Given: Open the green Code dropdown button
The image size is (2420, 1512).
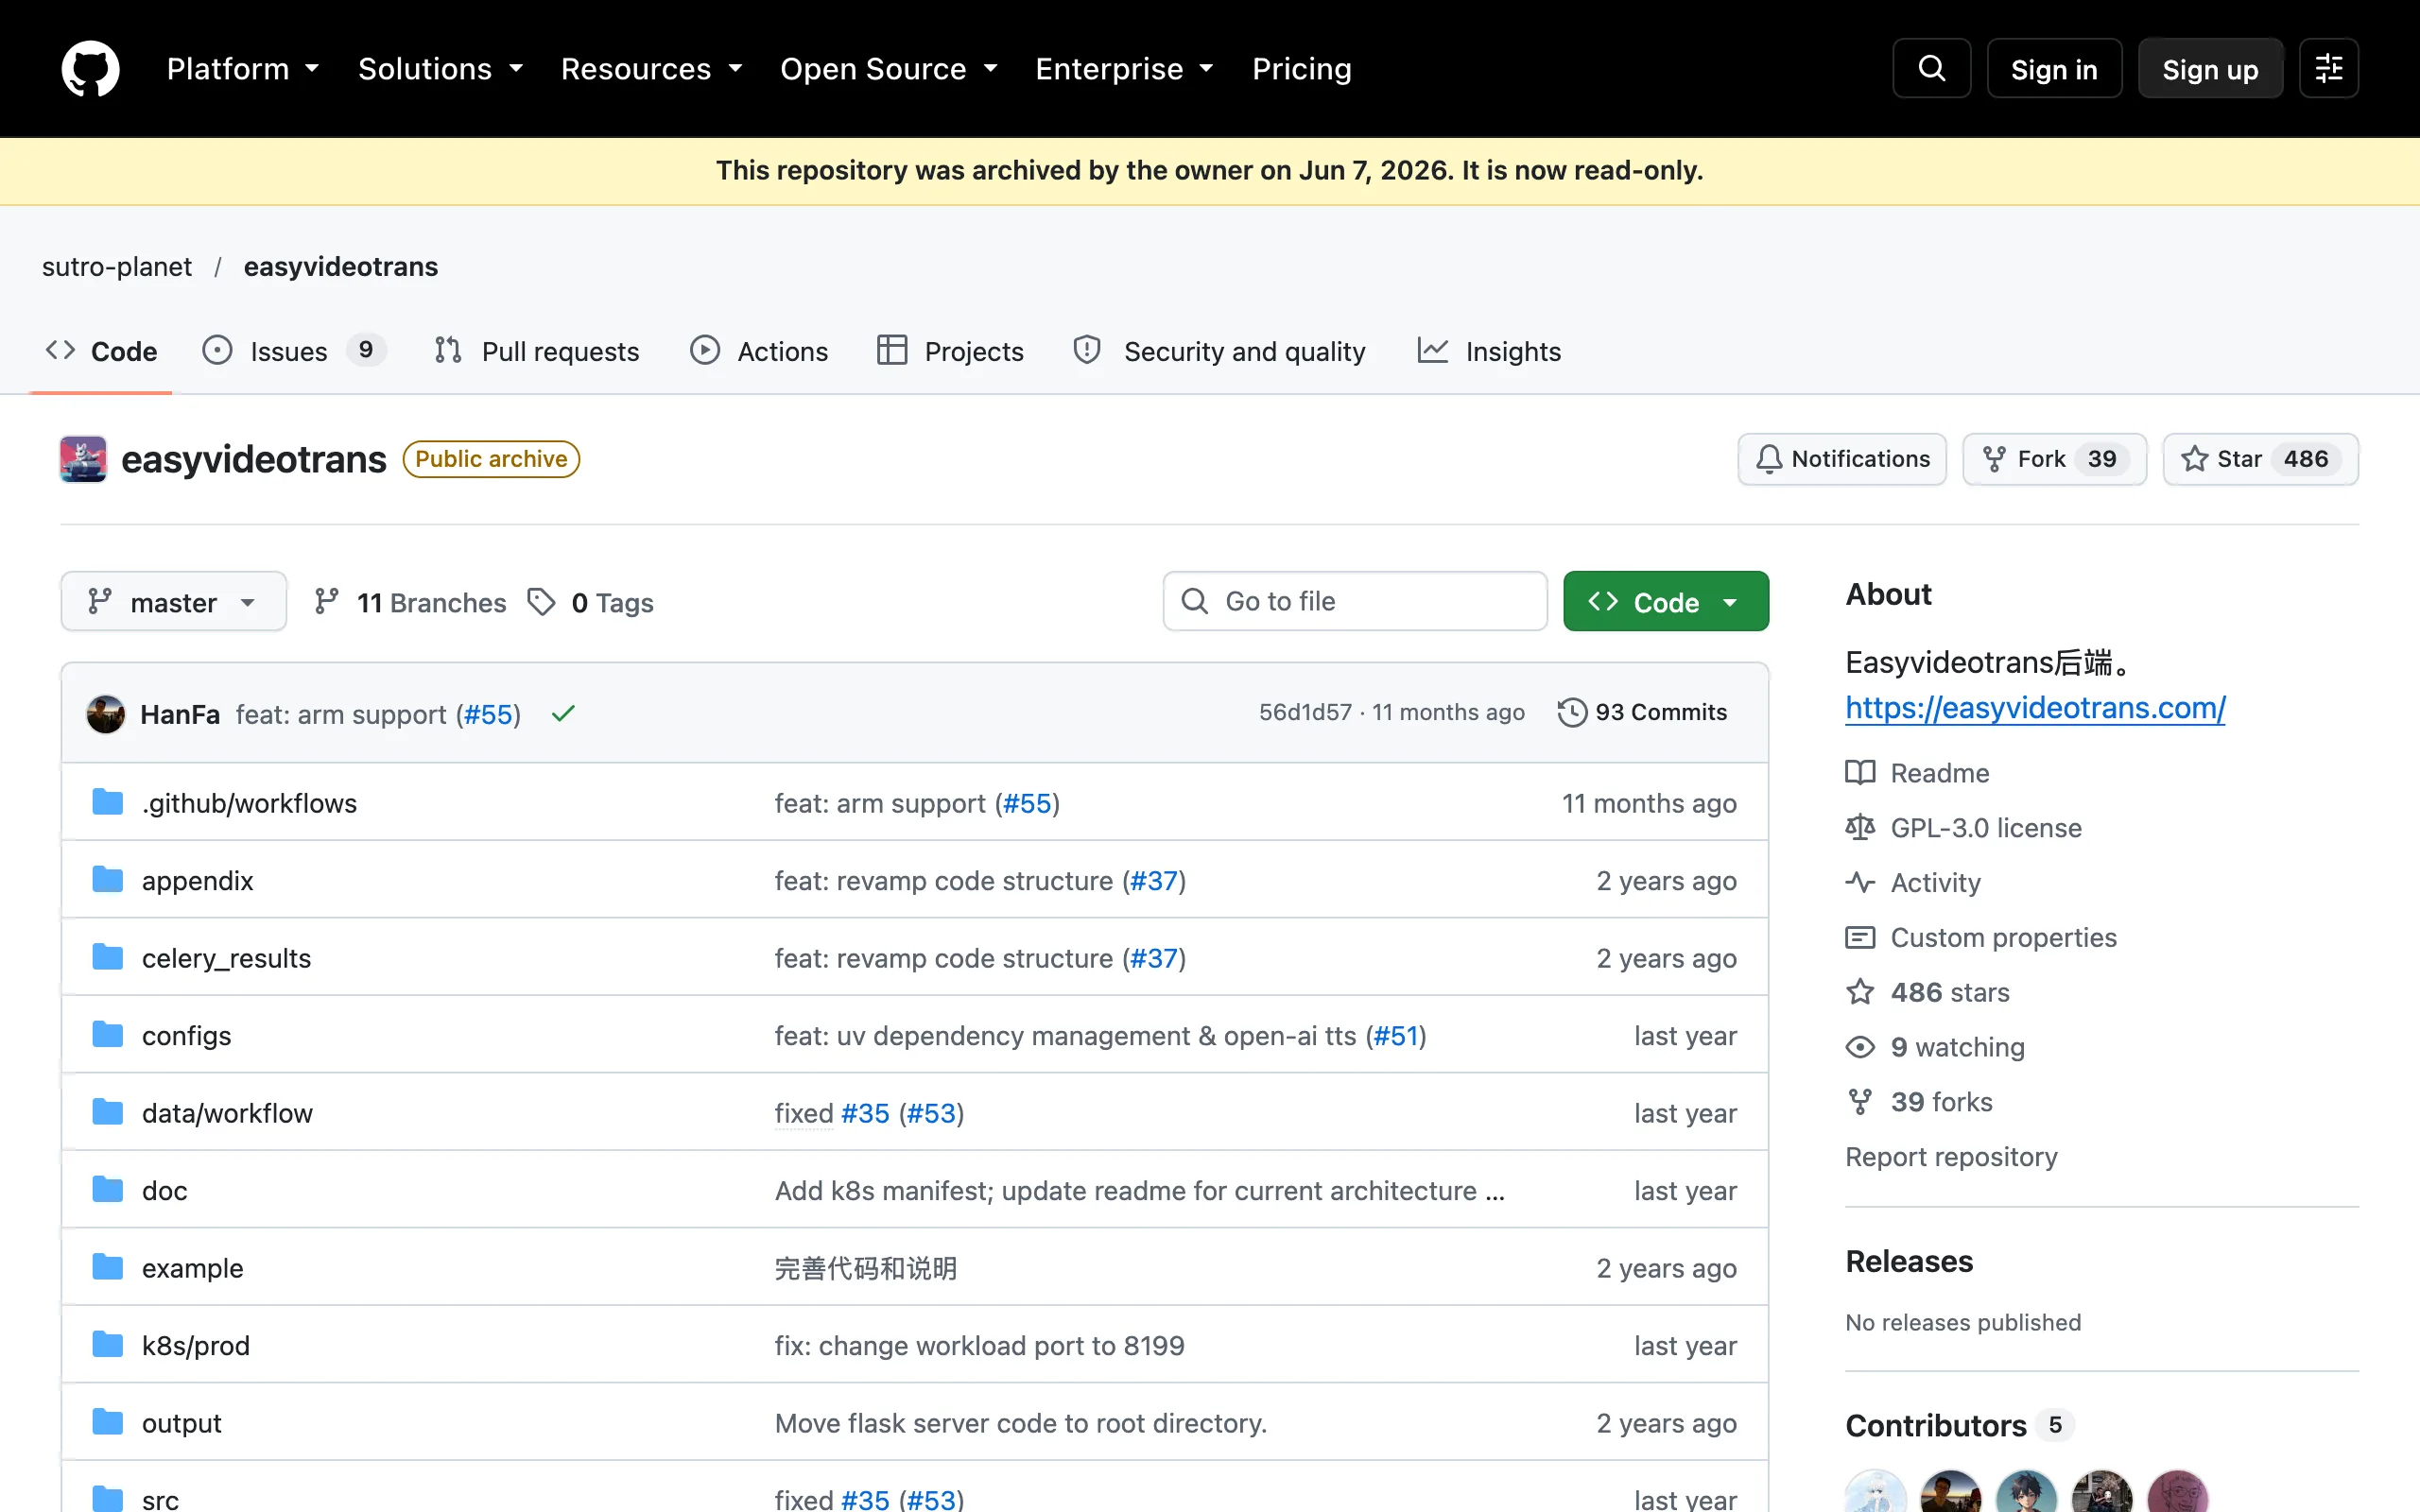Looking at the screenshot, I should 1666,602.
